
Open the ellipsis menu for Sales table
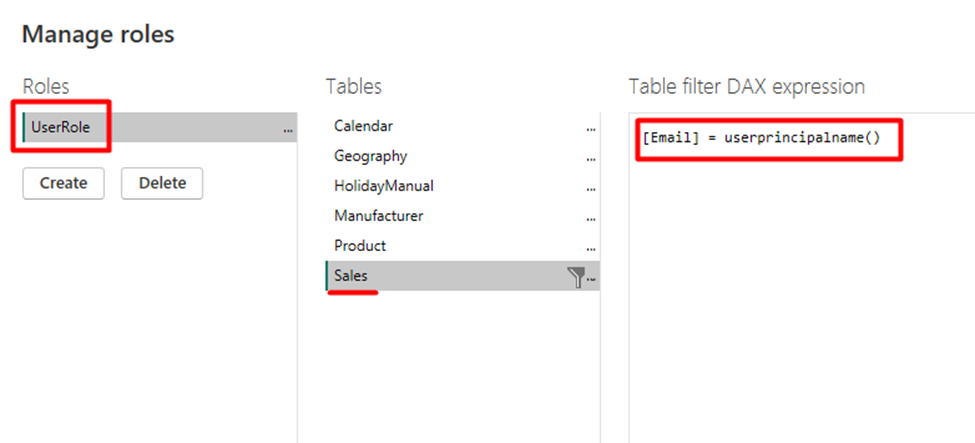591,279
